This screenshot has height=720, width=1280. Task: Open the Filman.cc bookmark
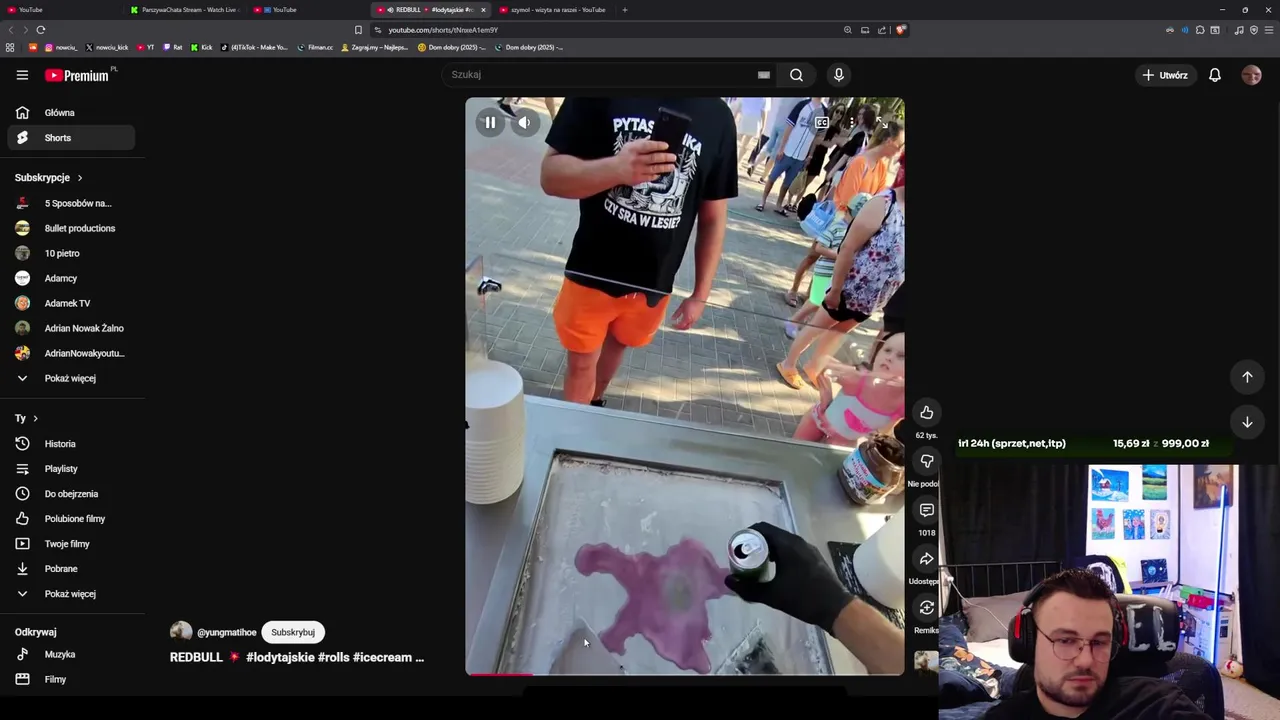(x=315, y=47)
